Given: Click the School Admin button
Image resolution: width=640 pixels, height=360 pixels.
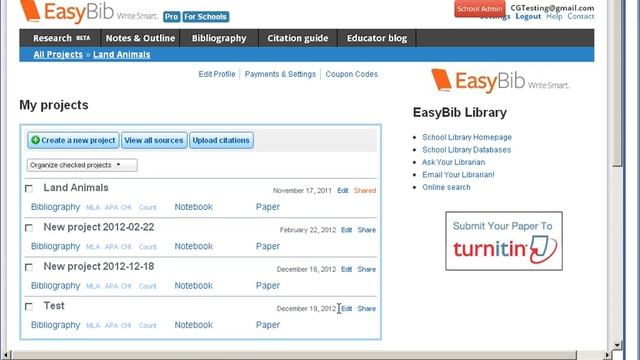Looking at the screenshot, I should coord(480,9).
